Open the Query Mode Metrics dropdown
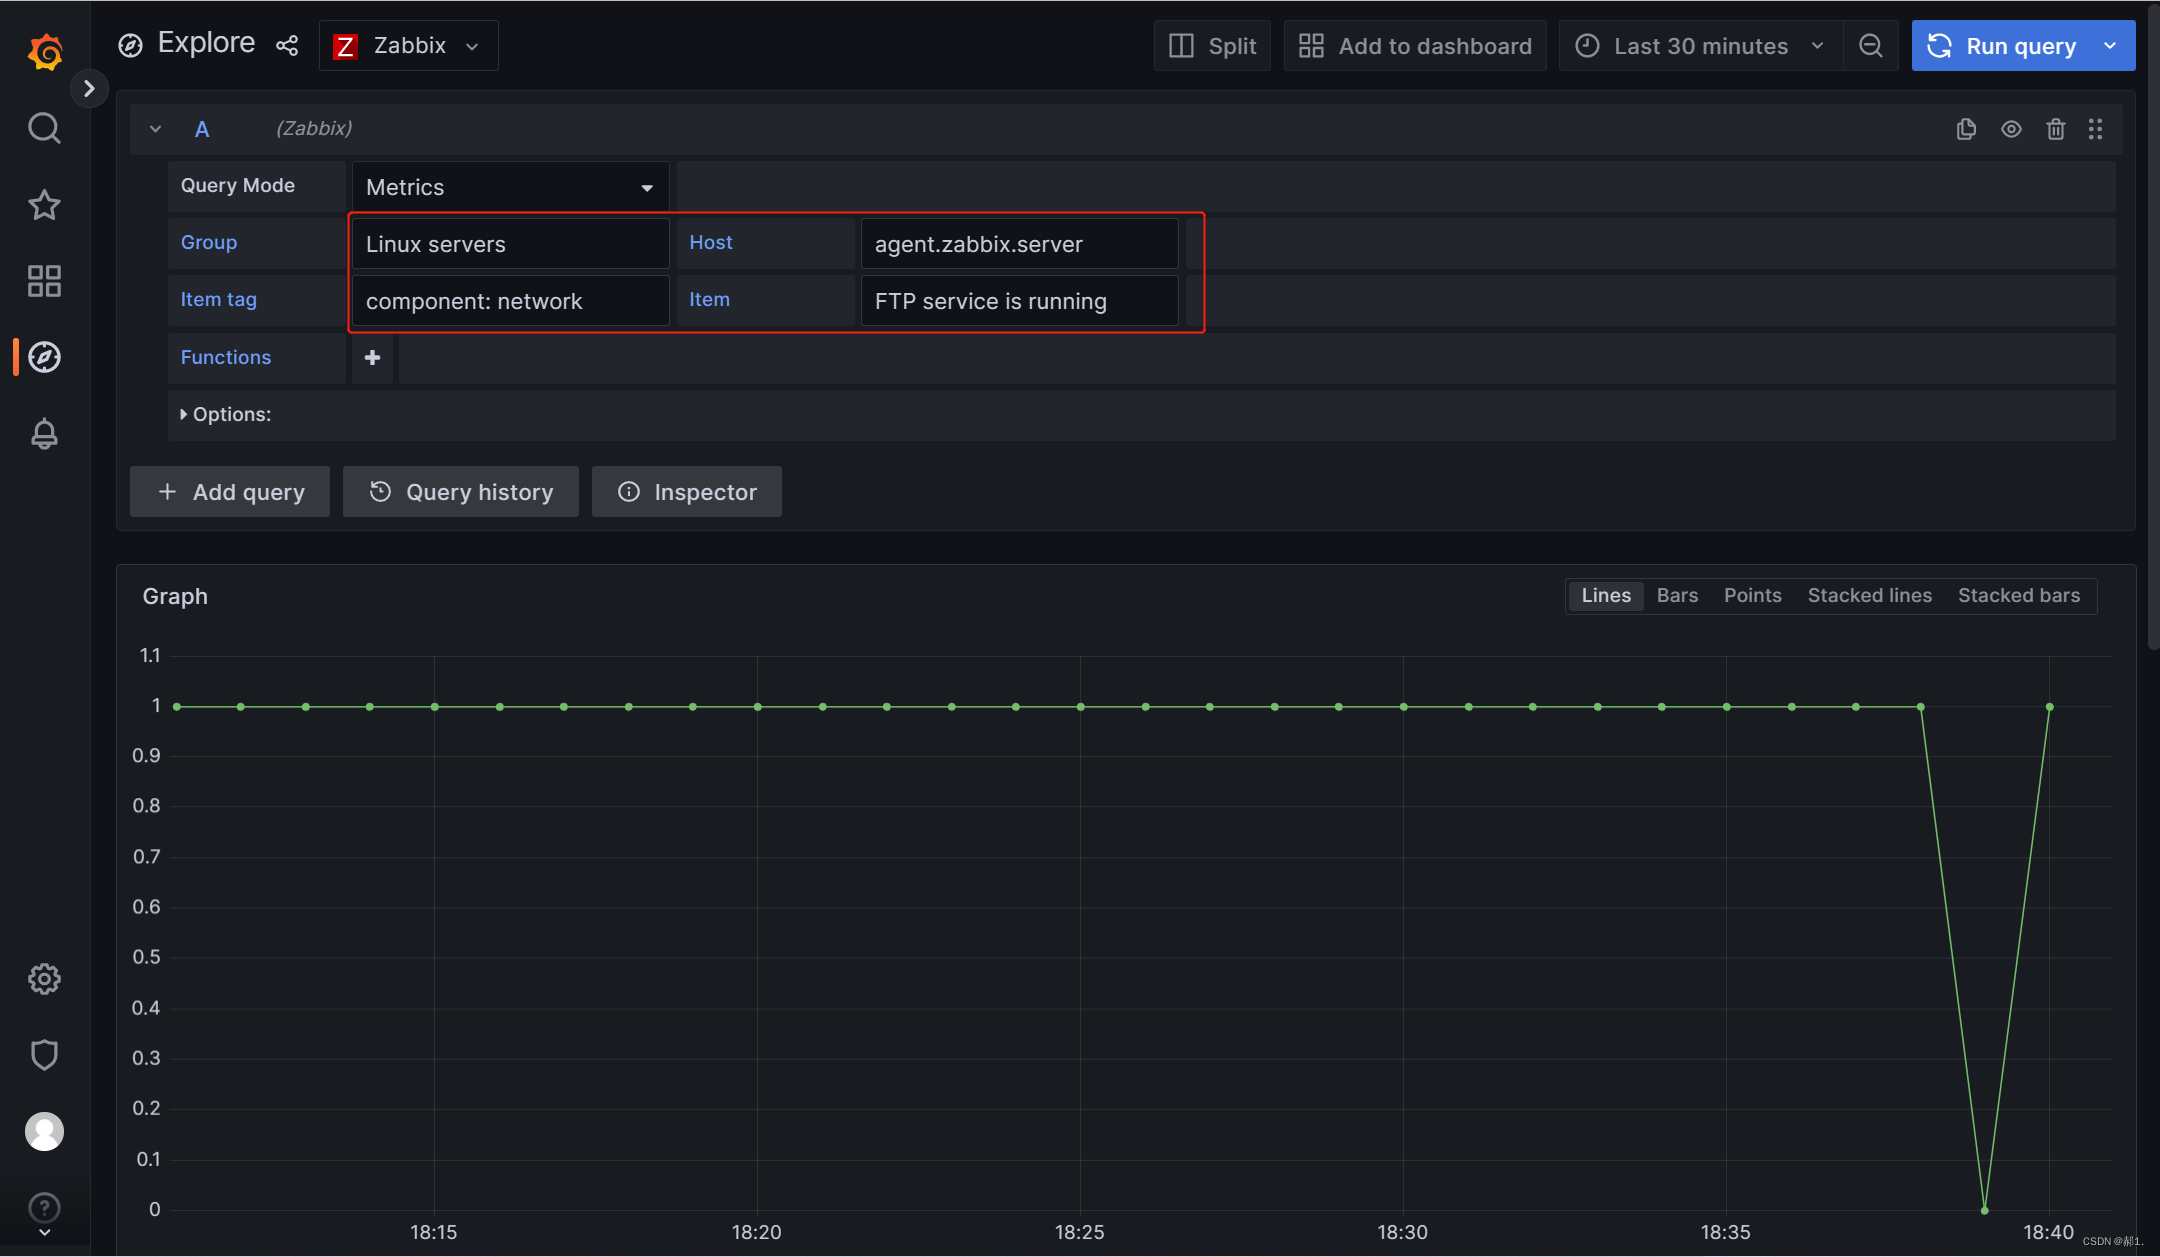The height and width of the screenshot is (1257, 2160). click(510, 187)
